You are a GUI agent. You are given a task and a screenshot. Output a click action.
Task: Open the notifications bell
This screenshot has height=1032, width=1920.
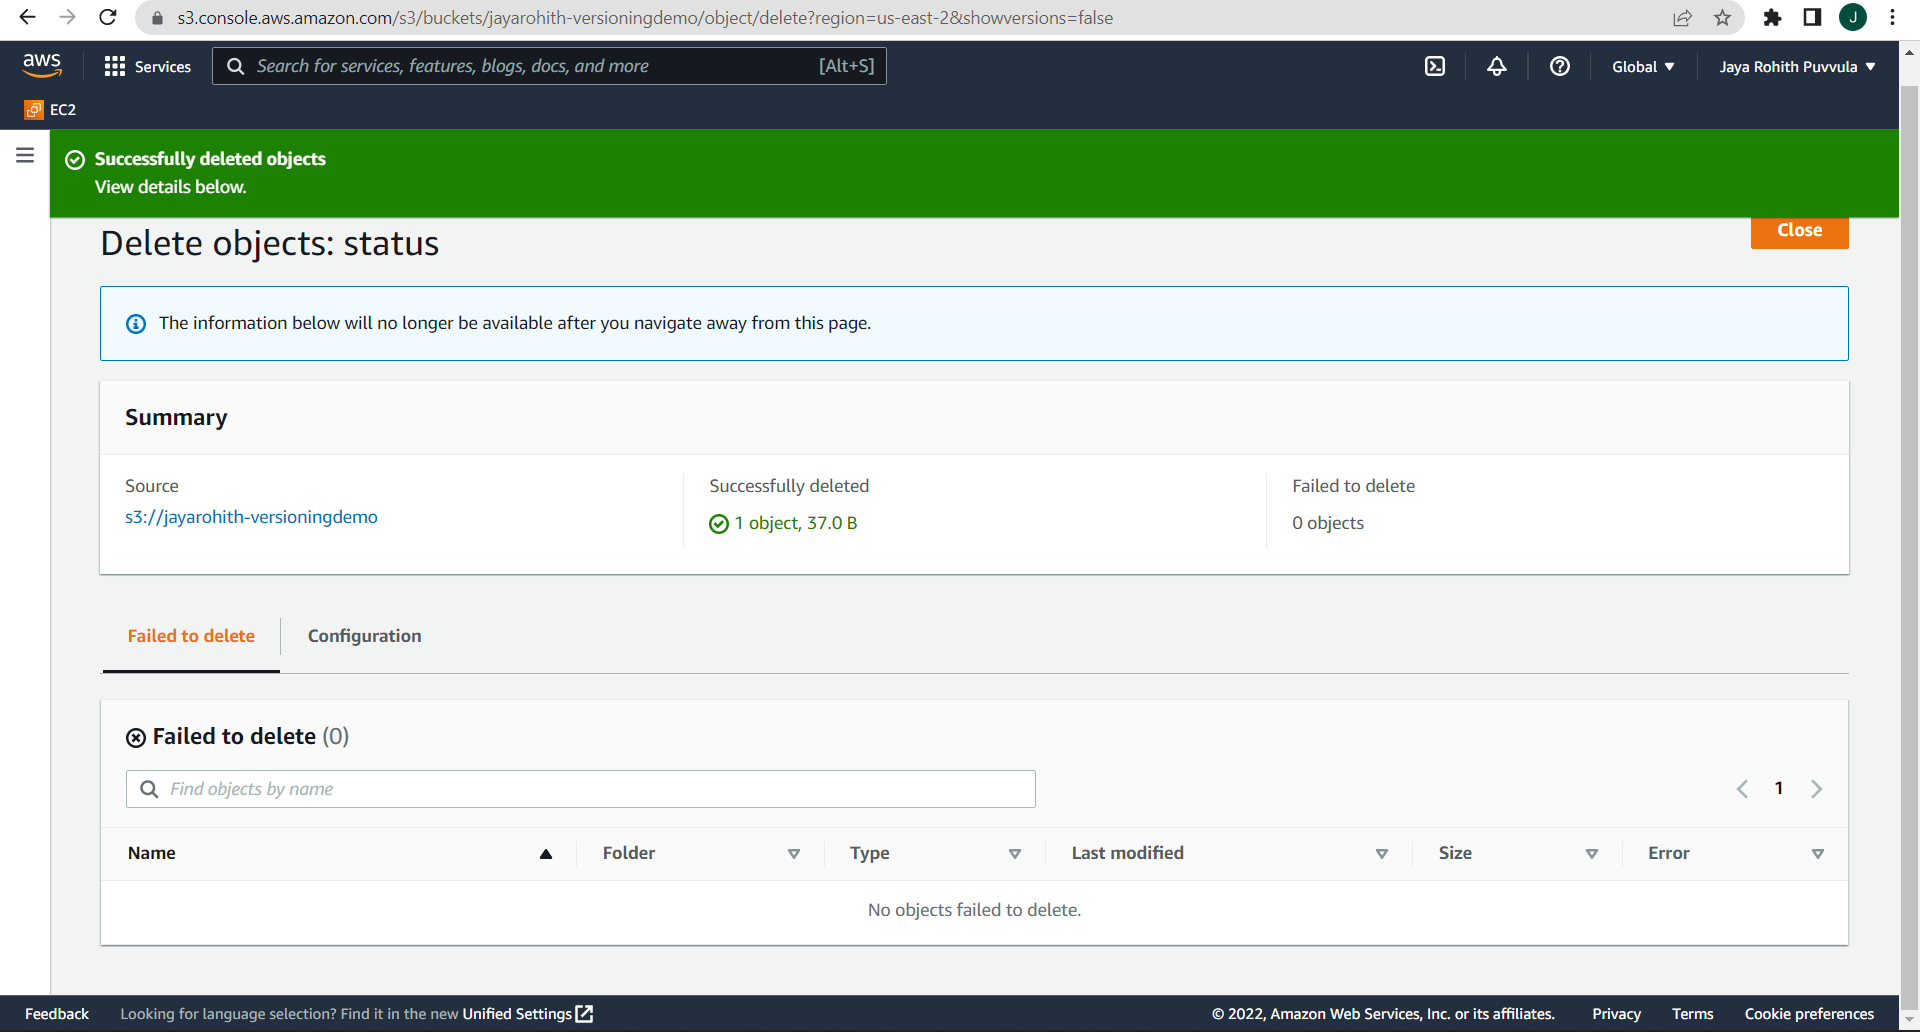[1496, 66]
